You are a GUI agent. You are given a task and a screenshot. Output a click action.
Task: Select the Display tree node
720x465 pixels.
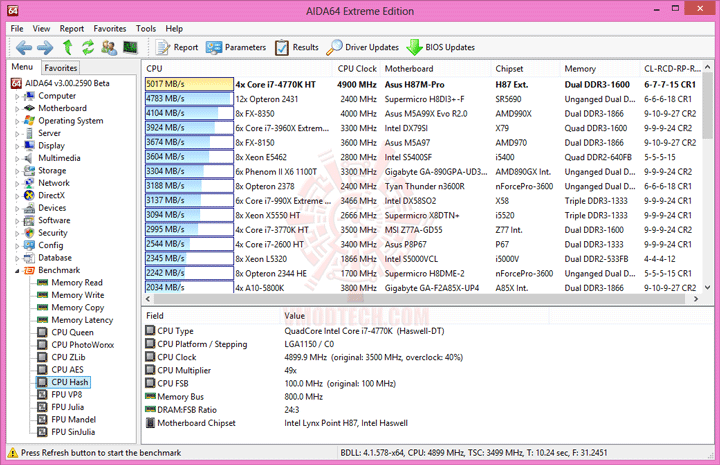(x=51, y=146)
